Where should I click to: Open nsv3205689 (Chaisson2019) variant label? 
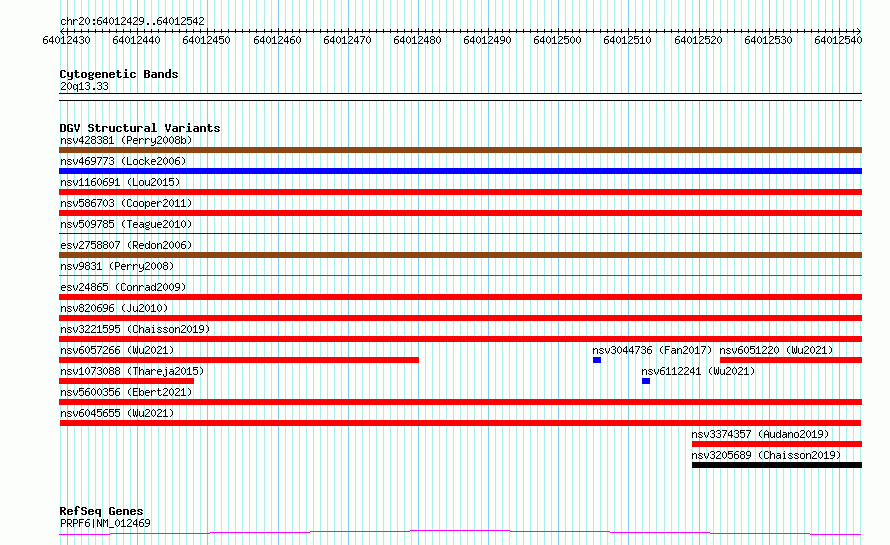click(x=766, y=455)
